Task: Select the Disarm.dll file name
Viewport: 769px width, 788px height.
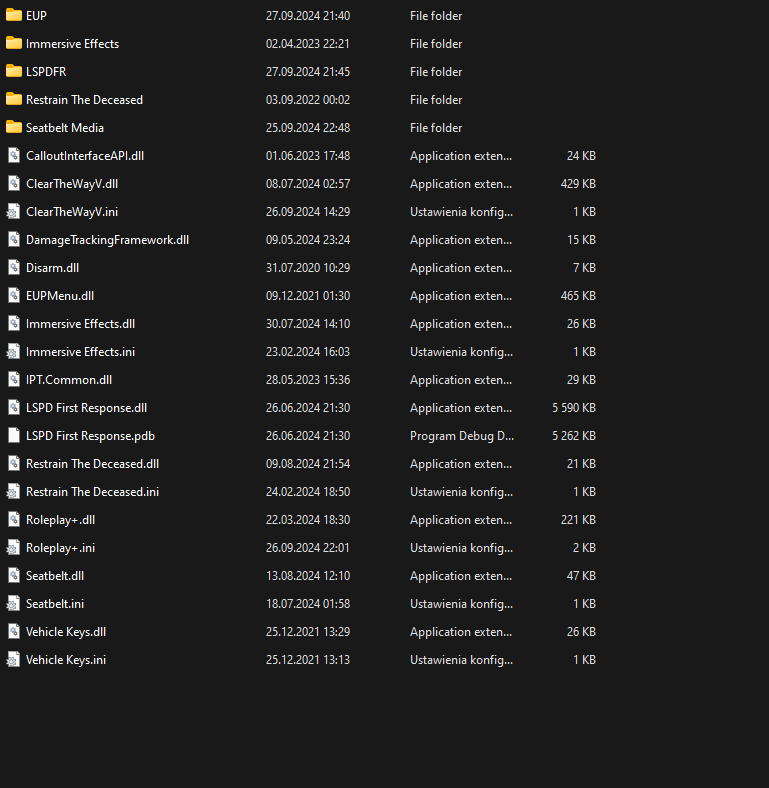Action: click(x=52, y=268)
